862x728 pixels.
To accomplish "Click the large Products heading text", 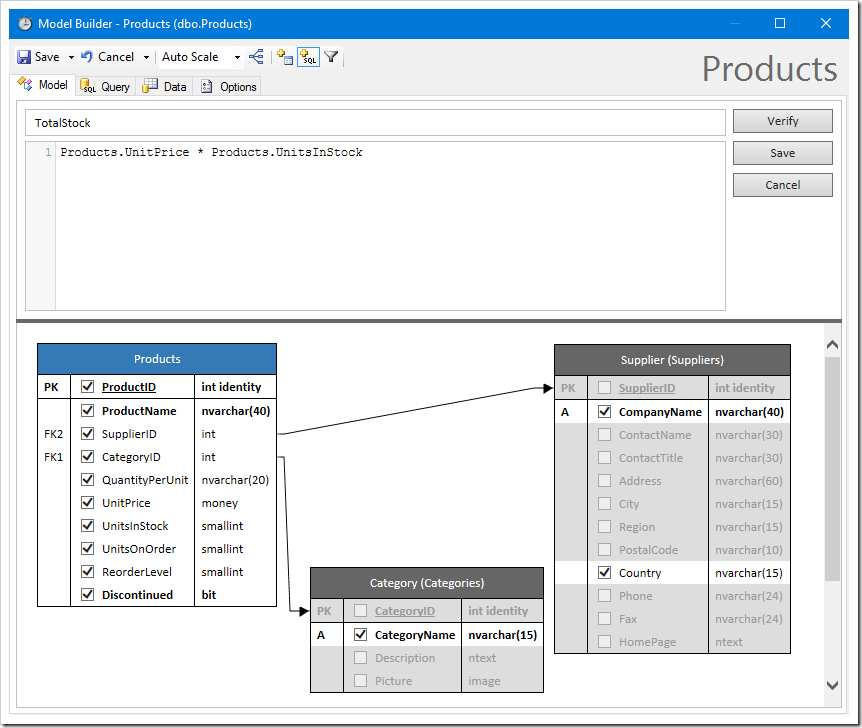I will click(770, 69).
